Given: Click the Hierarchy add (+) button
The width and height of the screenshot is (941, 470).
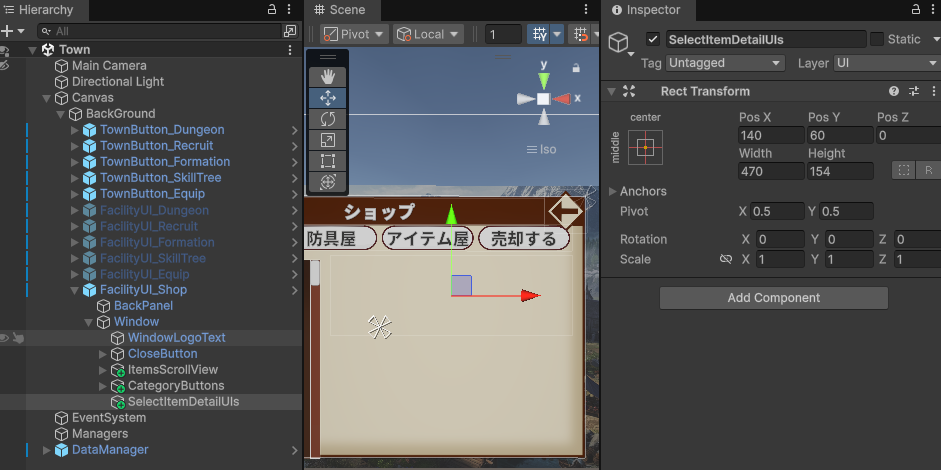Looking at the screenshot, I should pyautogui.click(x=7, y=31).
